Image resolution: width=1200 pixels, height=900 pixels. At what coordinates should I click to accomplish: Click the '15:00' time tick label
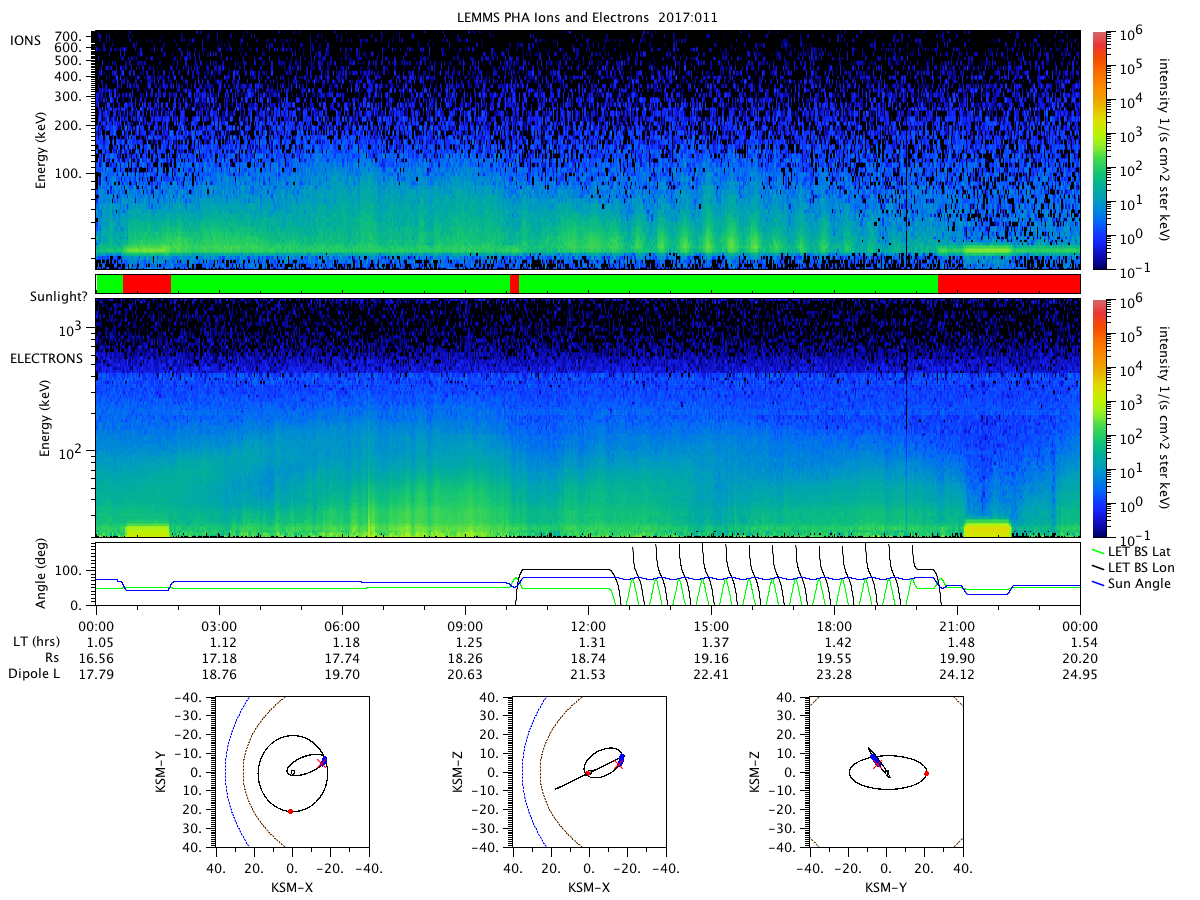pos(711,625)
